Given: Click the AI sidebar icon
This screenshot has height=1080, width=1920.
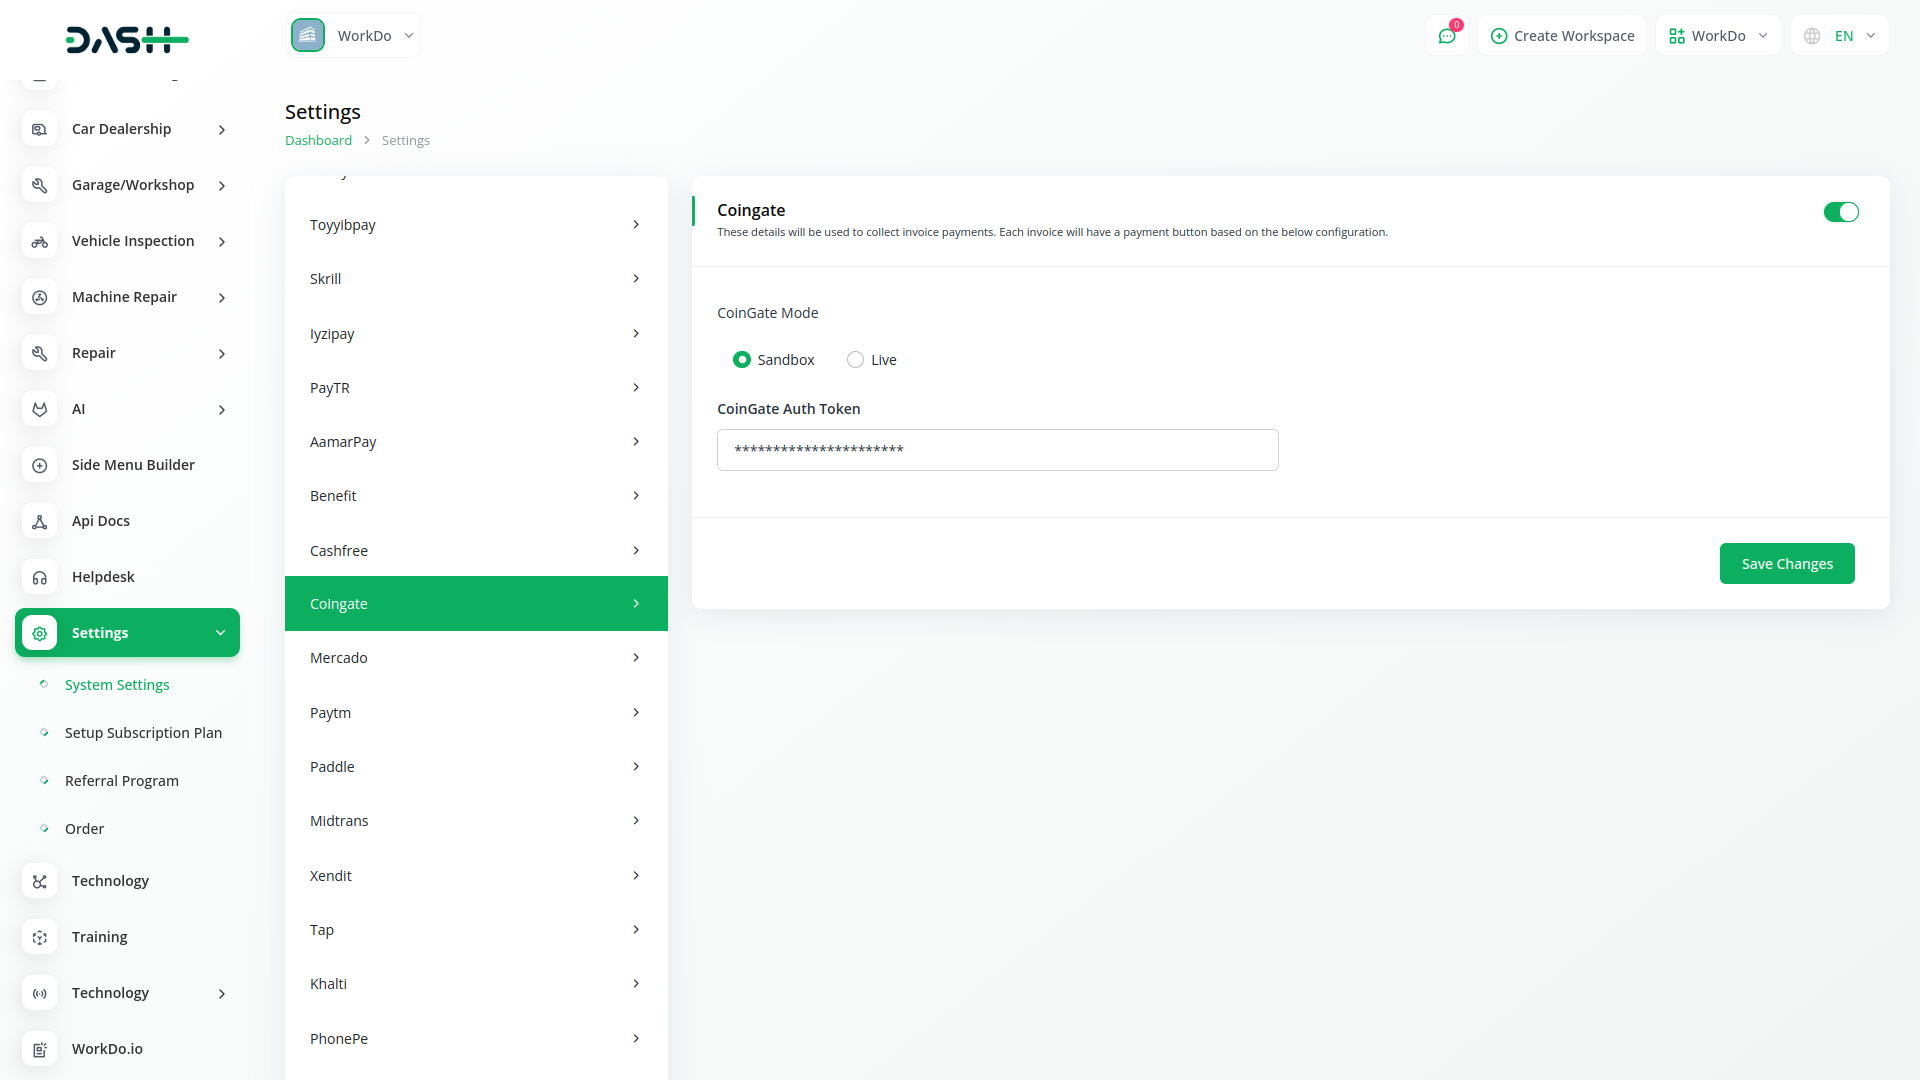Looking at the screenshot, I should (39, 409).
